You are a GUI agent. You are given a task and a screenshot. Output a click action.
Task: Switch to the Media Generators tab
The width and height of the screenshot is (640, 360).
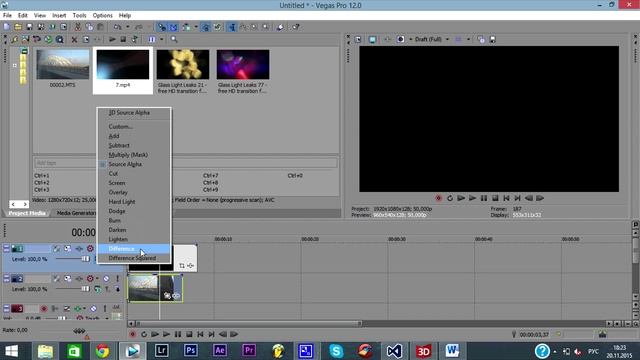pos(76,213)
